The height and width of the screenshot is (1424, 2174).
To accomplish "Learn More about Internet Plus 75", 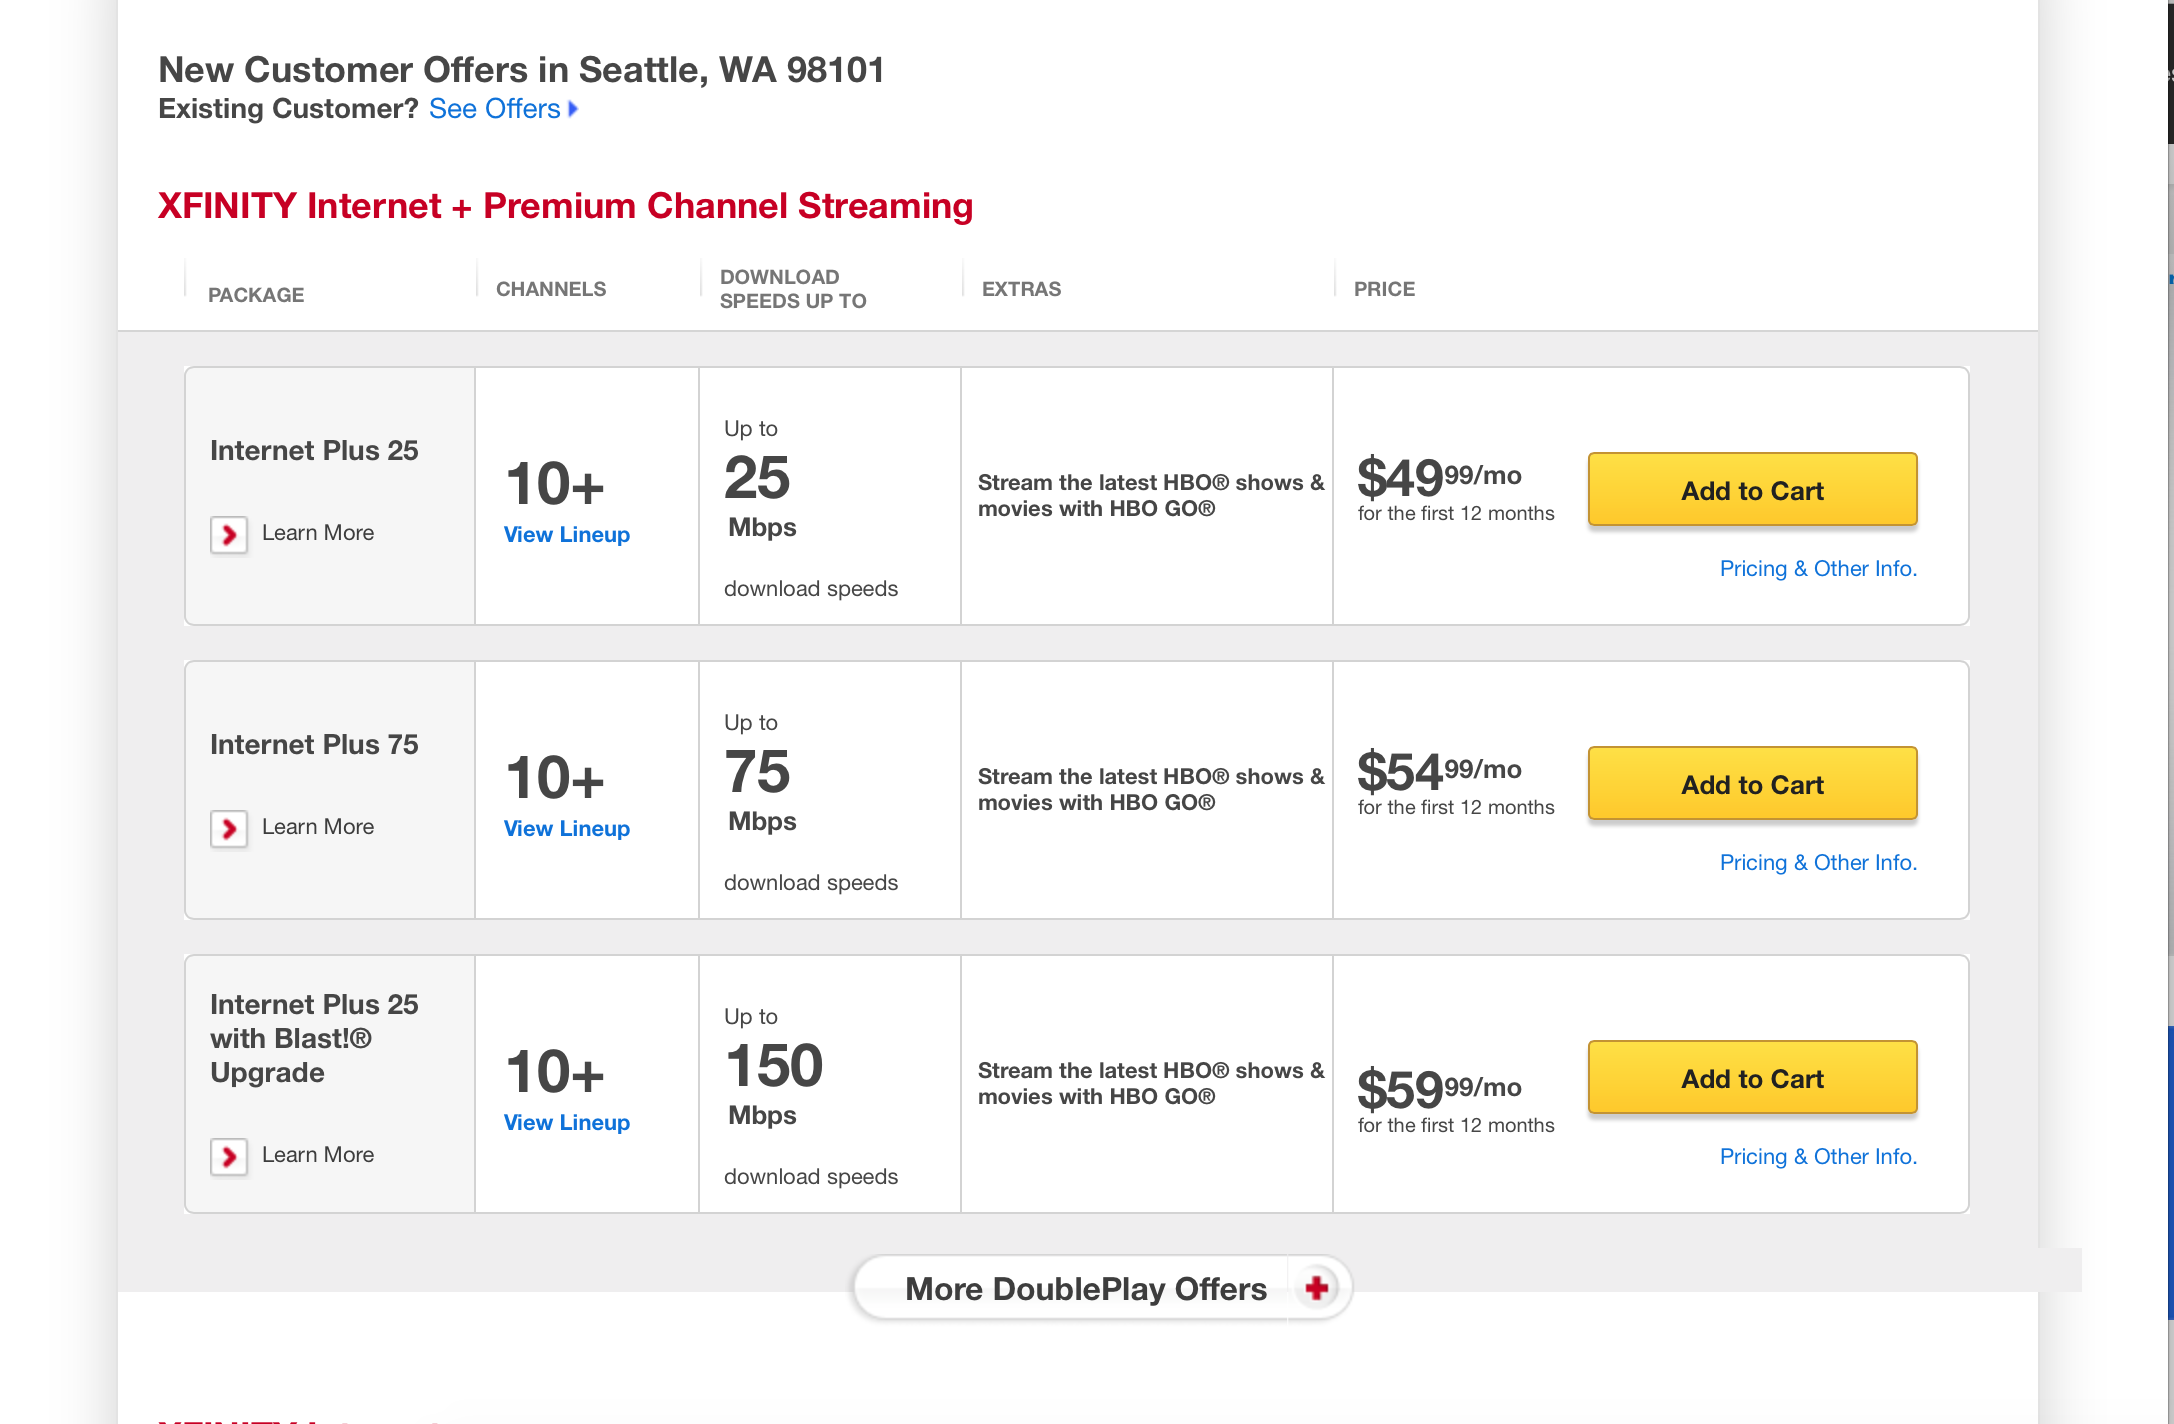I will click(x=318, y=827).
